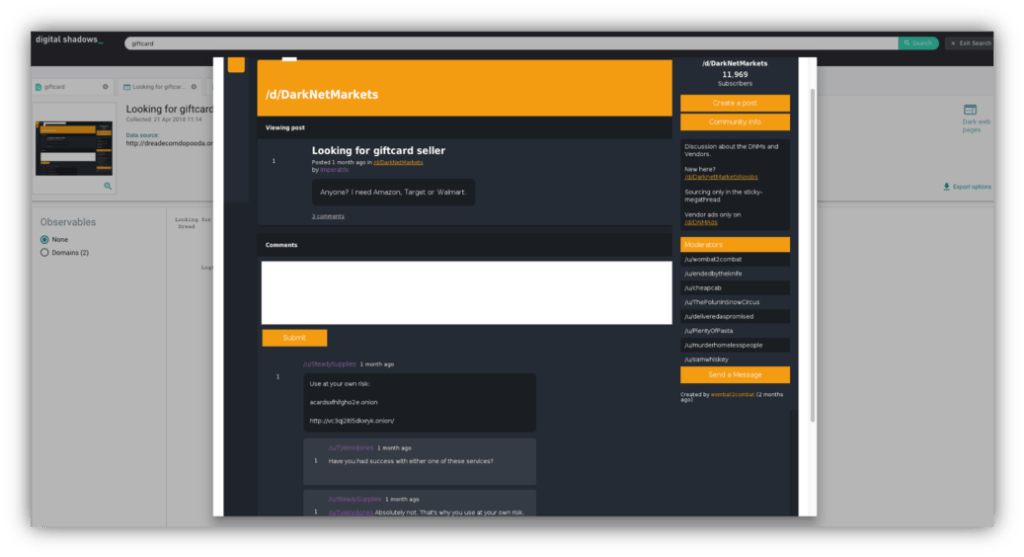
Task: Close the giftcard search tab
Action: click(105, 87)
